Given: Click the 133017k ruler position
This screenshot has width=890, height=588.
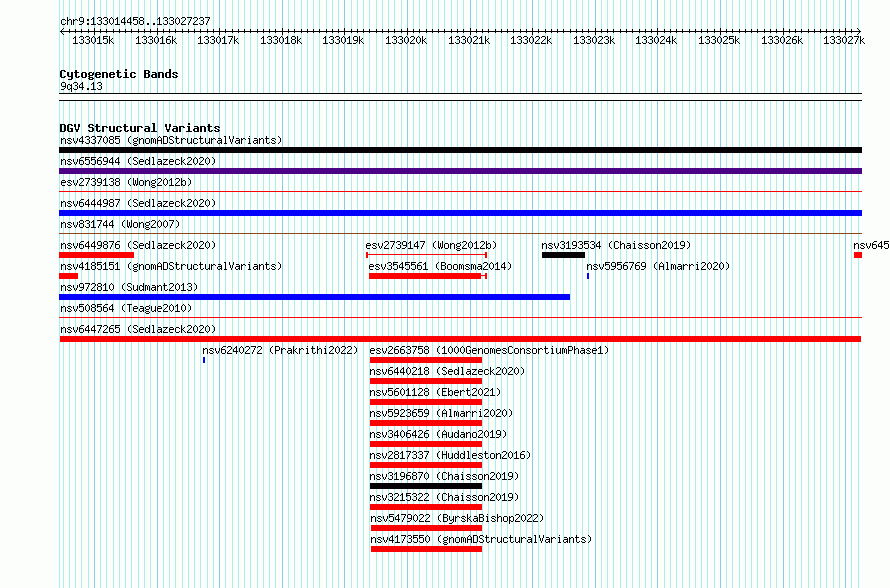Looking at the screenshot, I should pos(218,40).
